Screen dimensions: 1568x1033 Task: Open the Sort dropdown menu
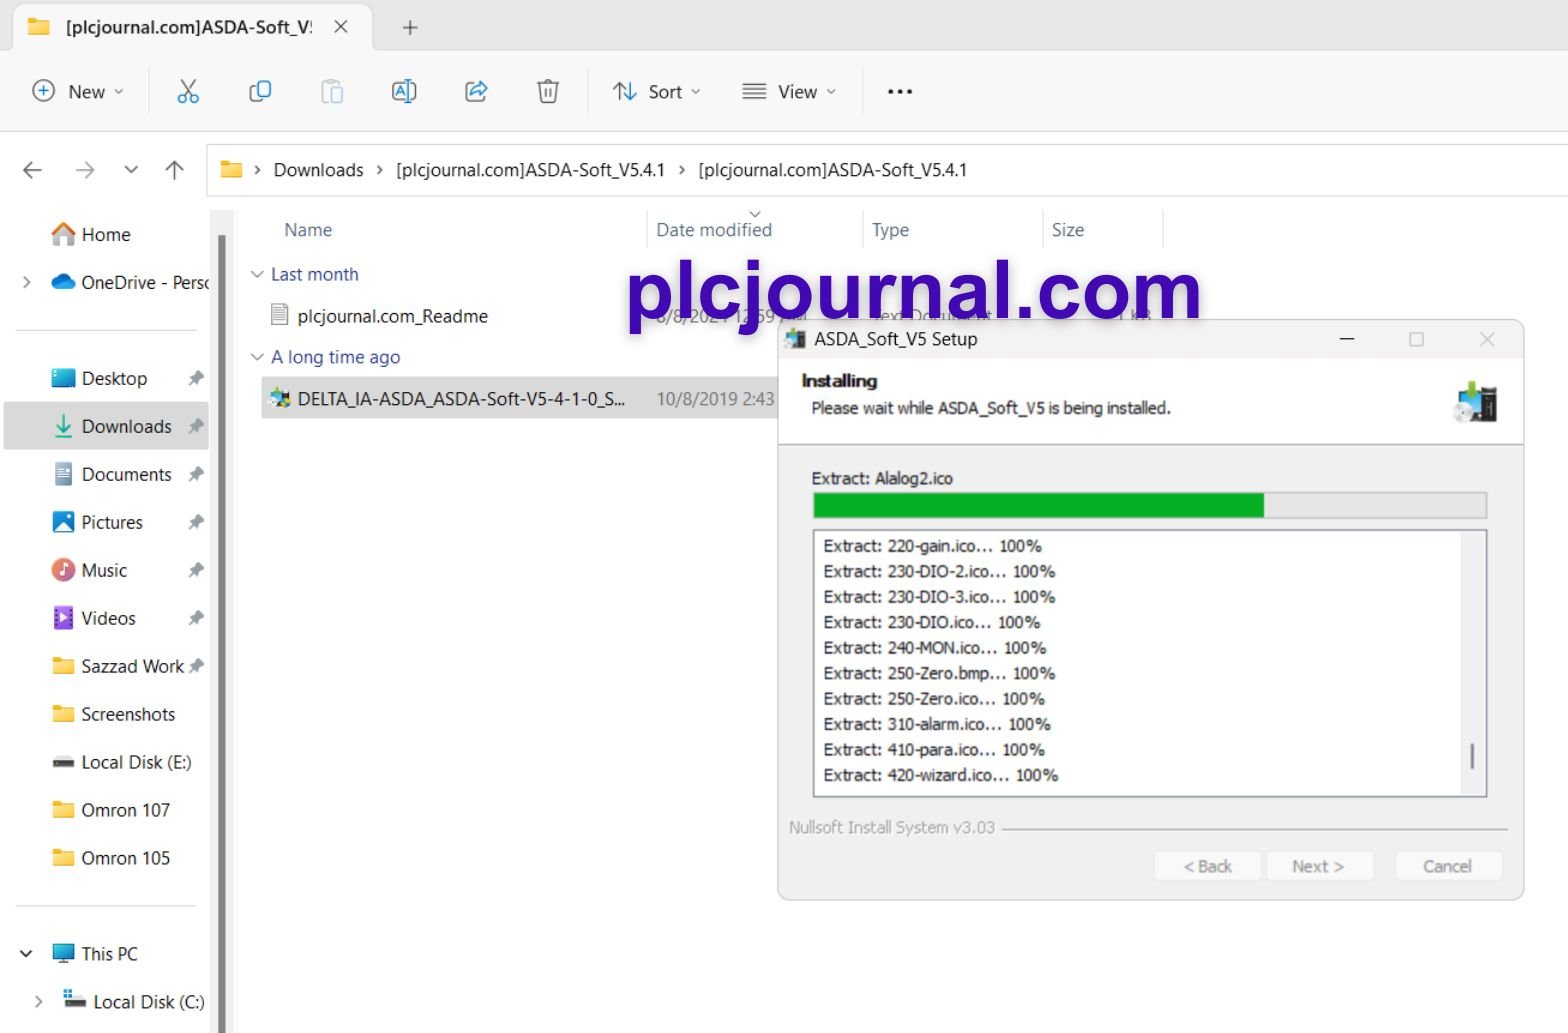pyautogui.click(x=656, y=92)
